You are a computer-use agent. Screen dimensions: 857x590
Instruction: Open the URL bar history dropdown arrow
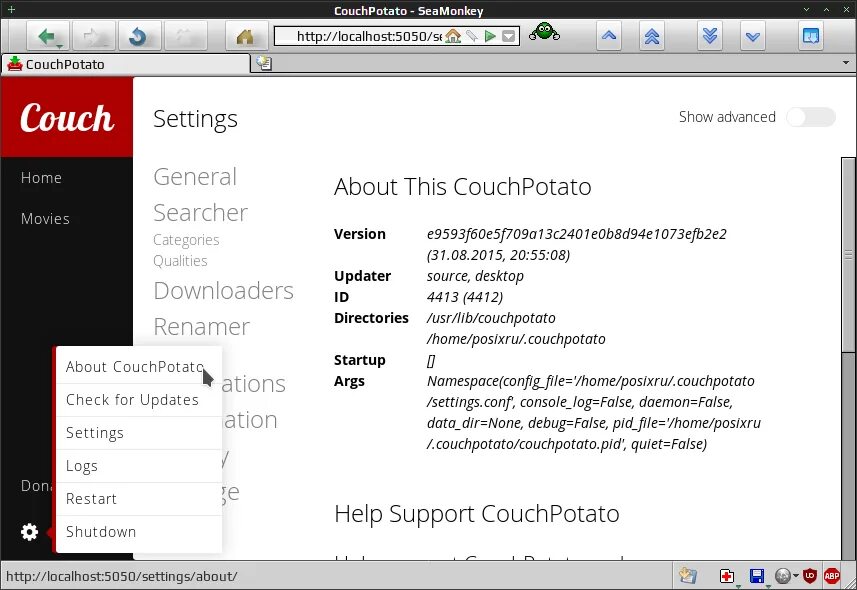[x=508, y=36]
